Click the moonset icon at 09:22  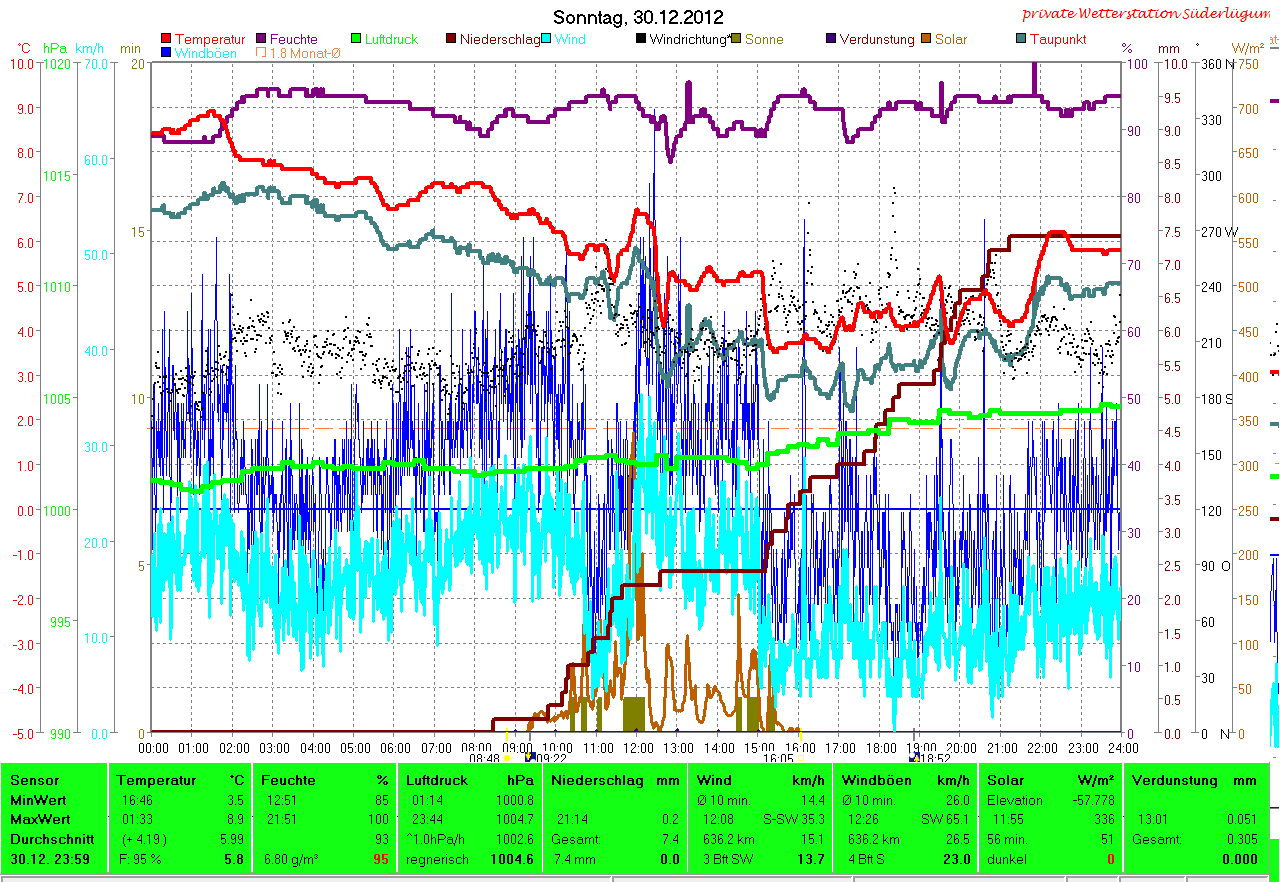pos(530,758)
